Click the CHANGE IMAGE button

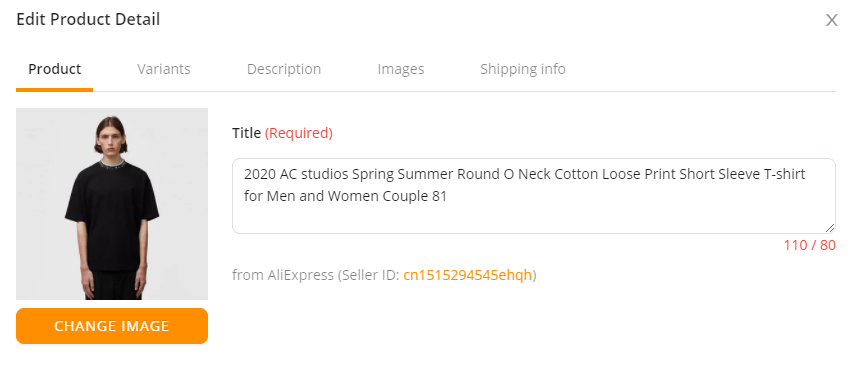(112, 326)
